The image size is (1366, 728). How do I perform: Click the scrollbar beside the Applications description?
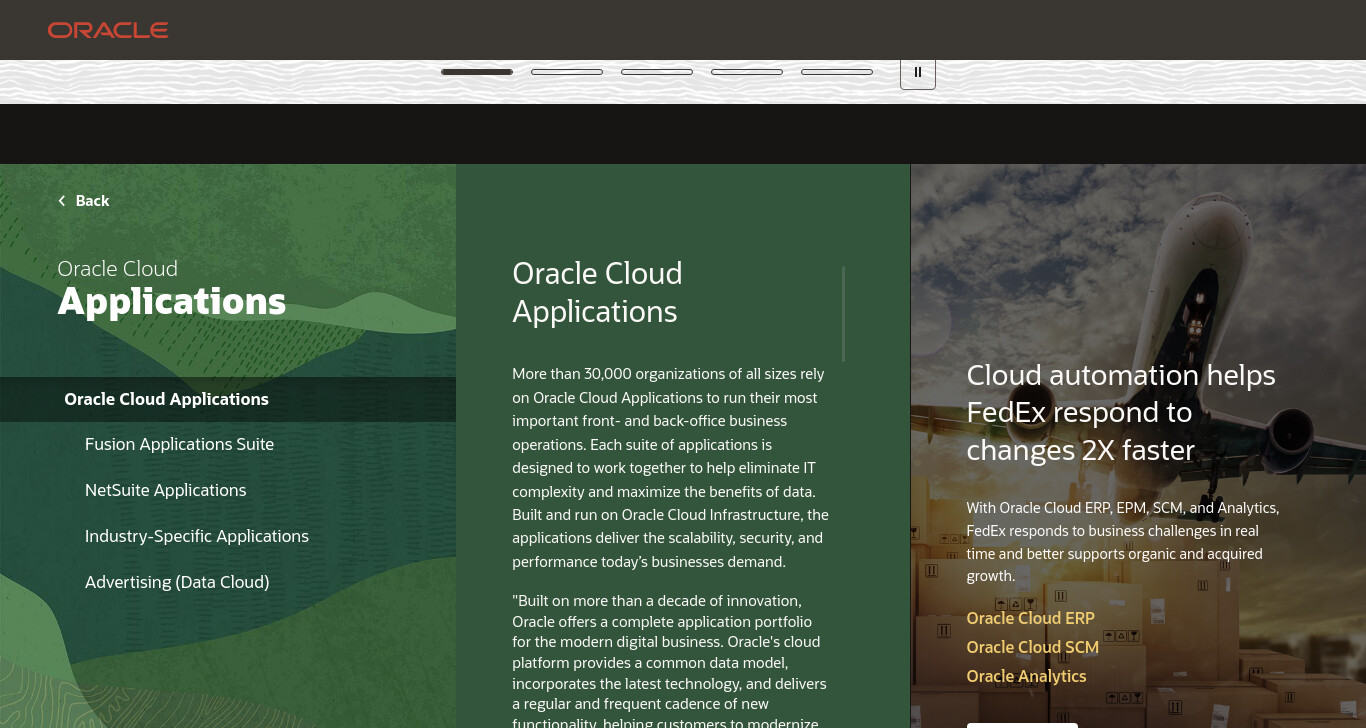pyautogui.click(x=844, y=313)
